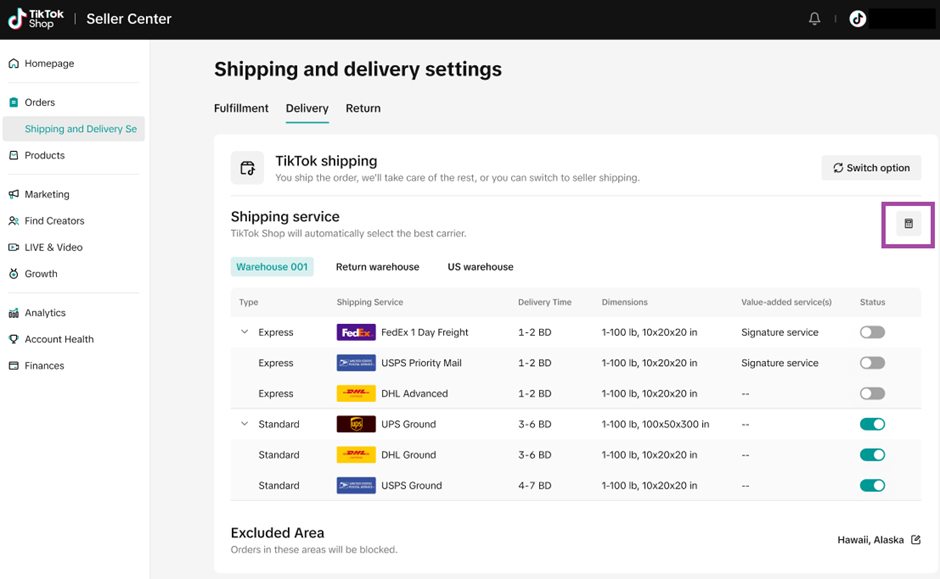Image resolution: width=940 pixels, height=579 pixels.
Task: Click the Switch option button
Action: click(871, 168)
